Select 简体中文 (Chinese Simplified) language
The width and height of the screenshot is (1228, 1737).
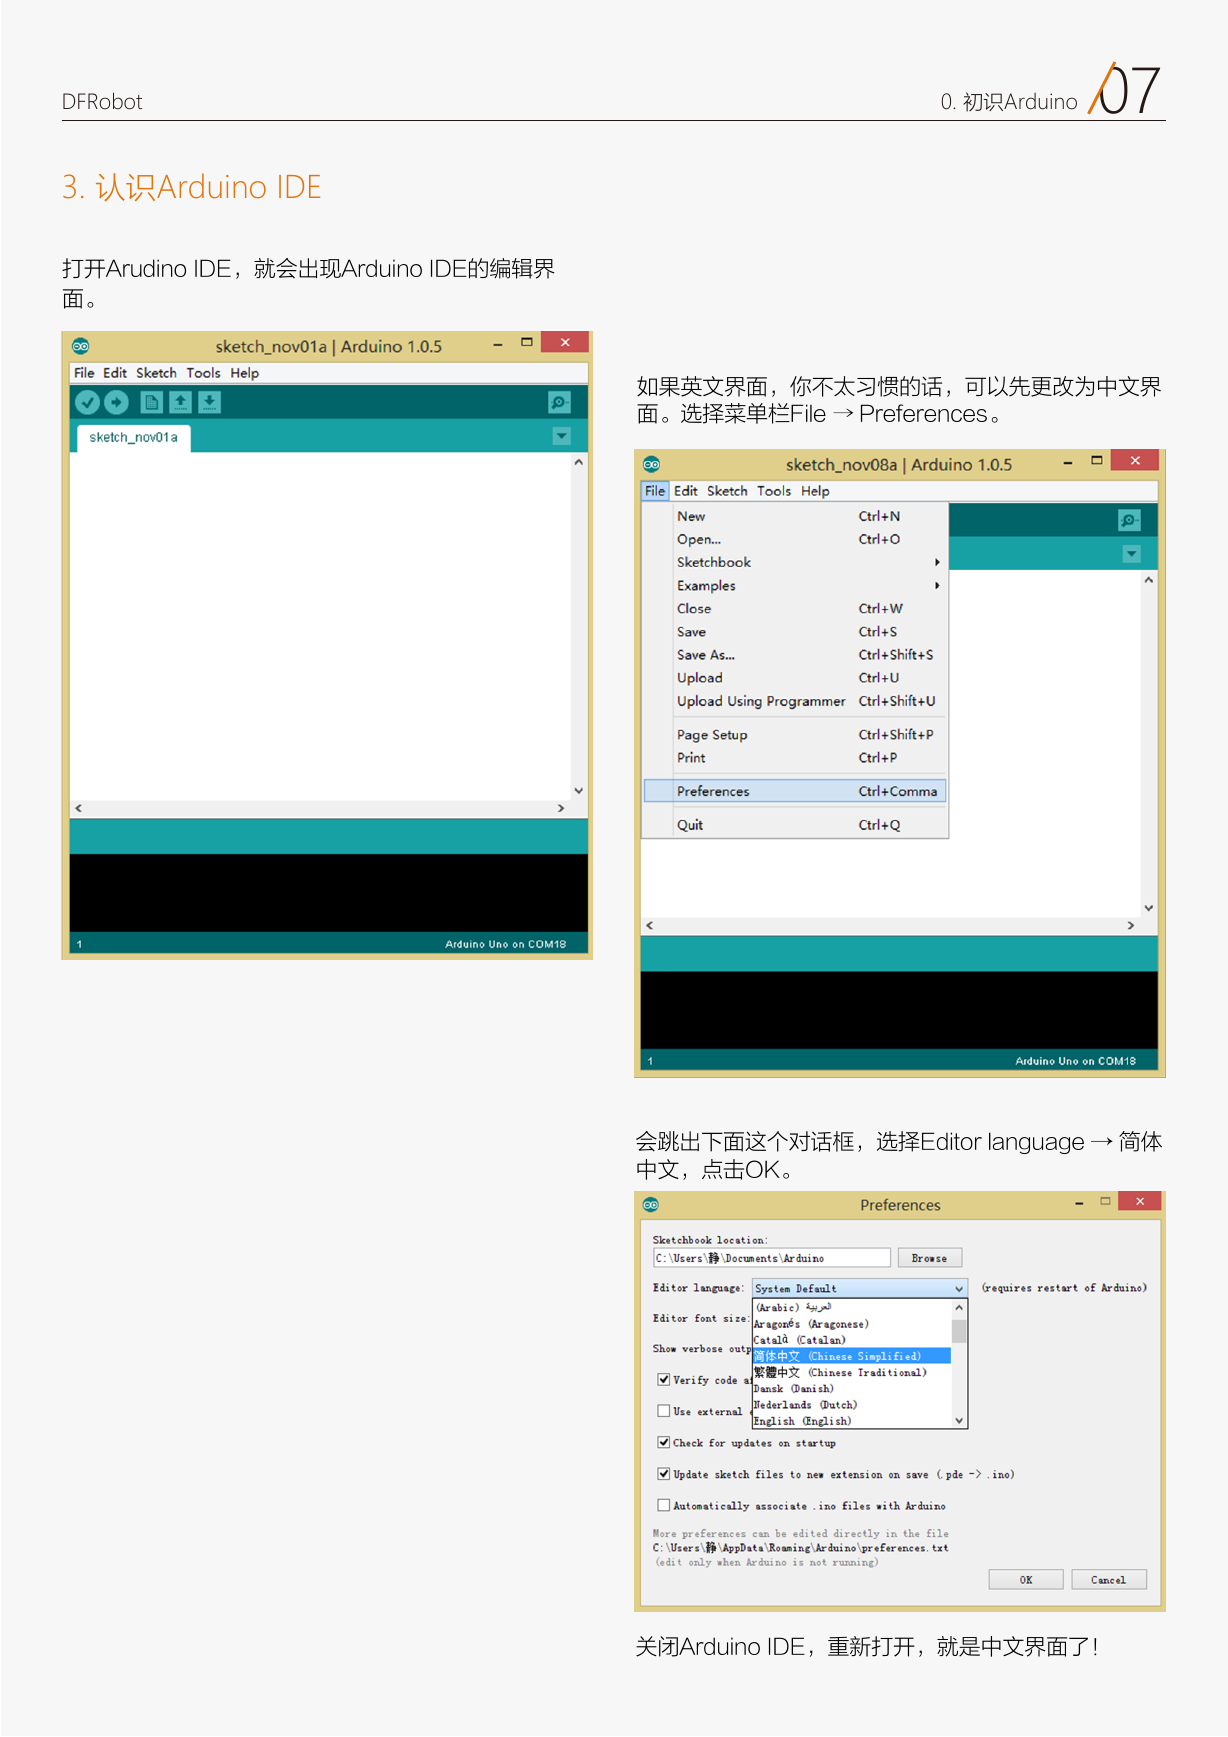click(851, 1356)
